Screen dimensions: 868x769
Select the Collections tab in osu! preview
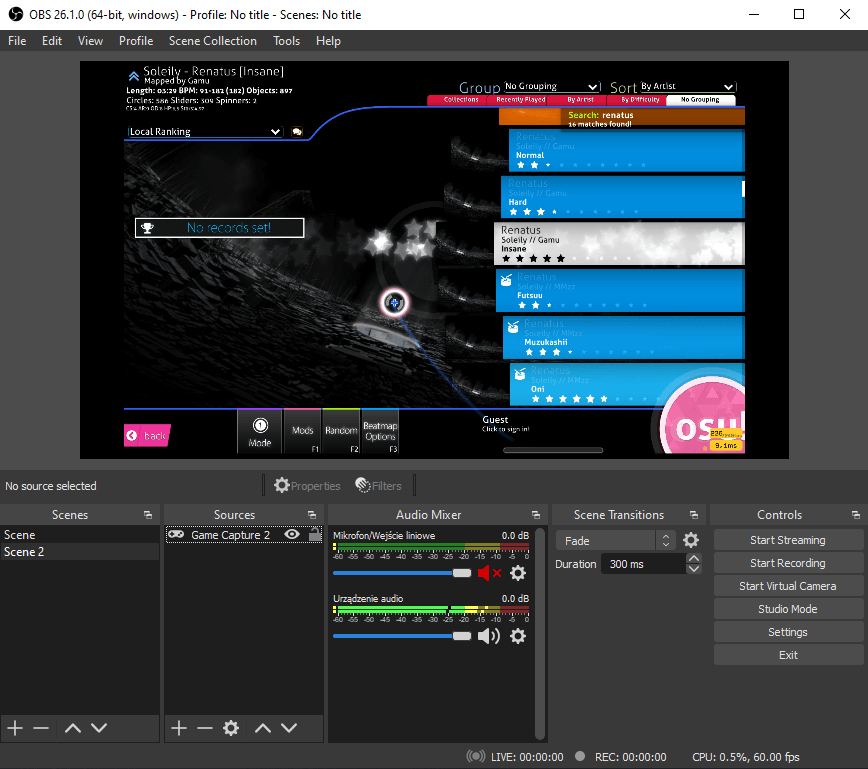tap(461, 100)
